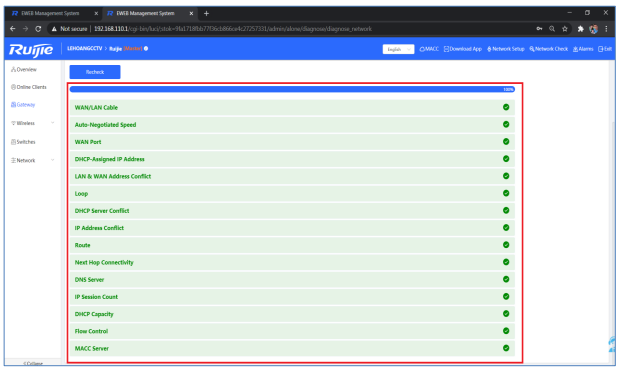Click DHCP-Assigned IP Address status checkmark
The width and height of the screenshot is (622, 371).
coord(506,159)
